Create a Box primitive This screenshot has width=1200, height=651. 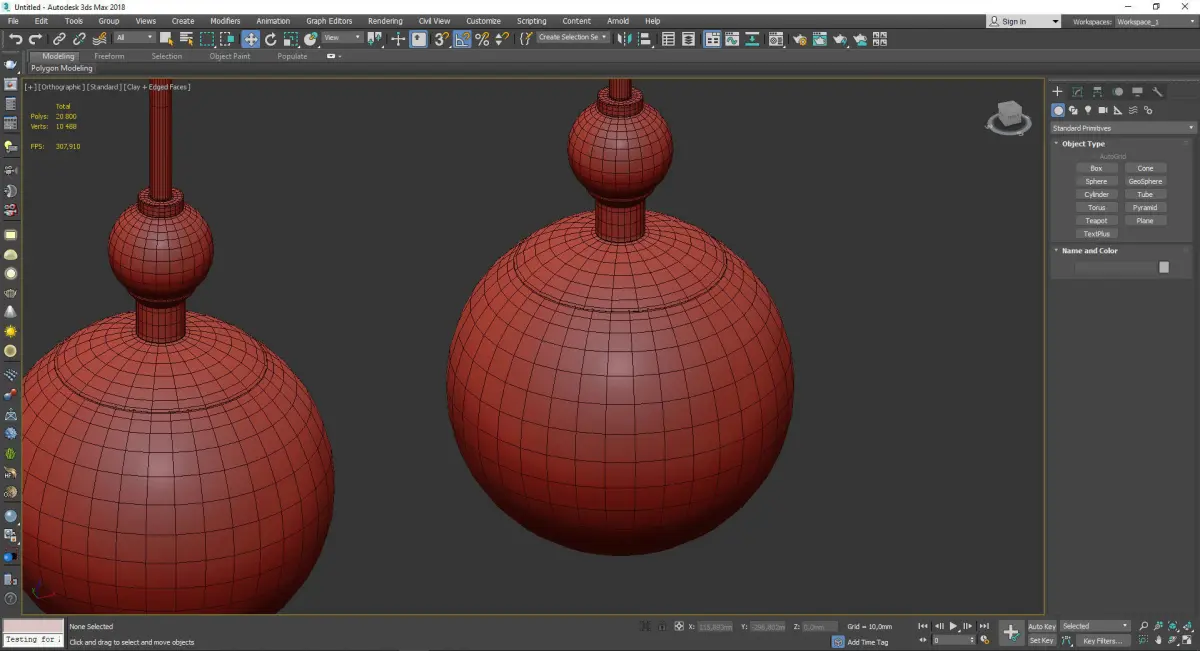click(x=1096, y=168)
